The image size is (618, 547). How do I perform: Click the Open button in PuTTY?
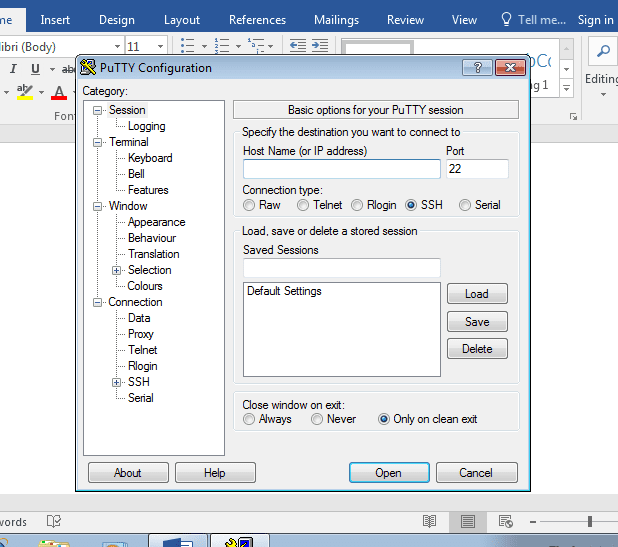point(389,473)
